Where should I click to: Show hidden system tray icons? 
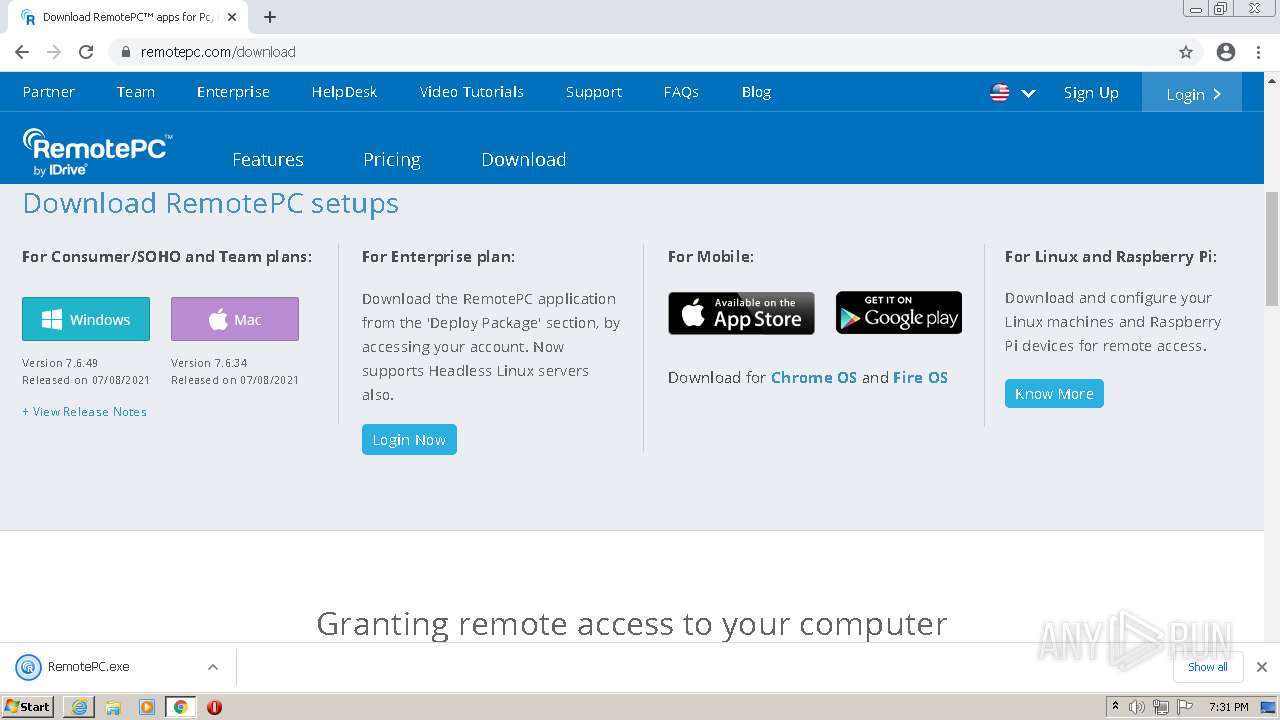coord(1115,706)
